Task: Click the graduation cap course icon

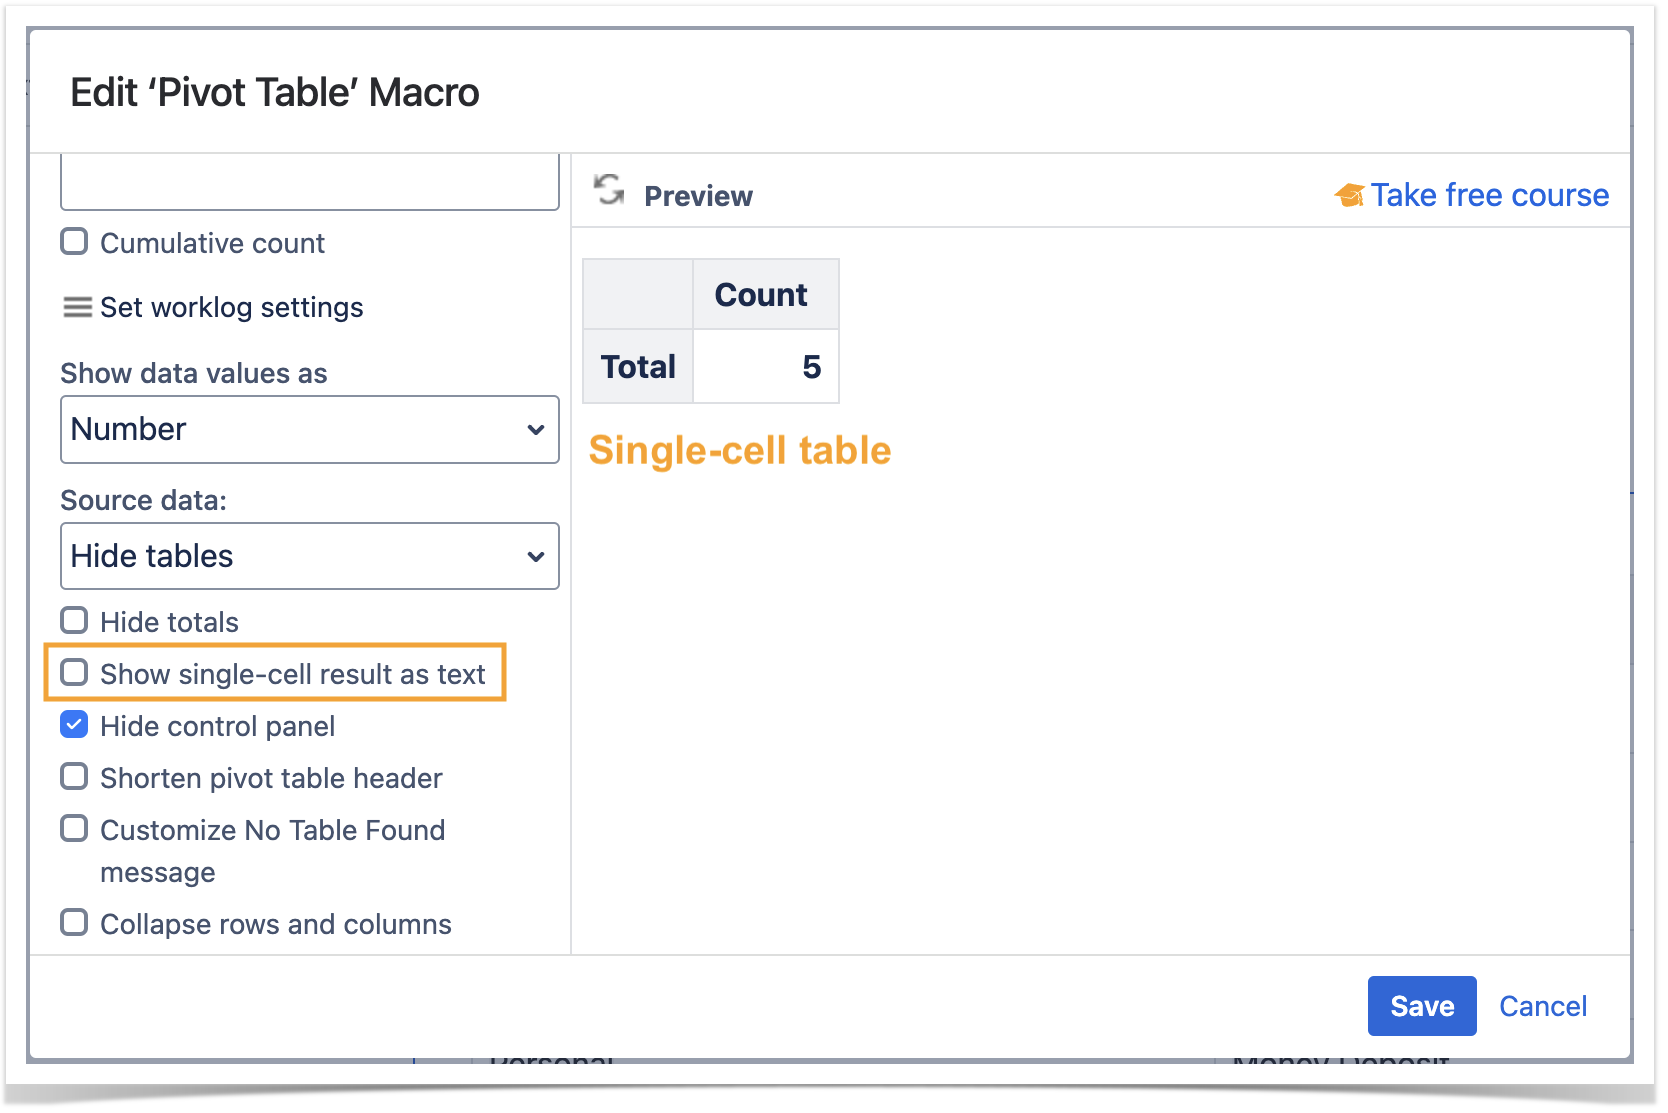Action: click(1349, 196)
